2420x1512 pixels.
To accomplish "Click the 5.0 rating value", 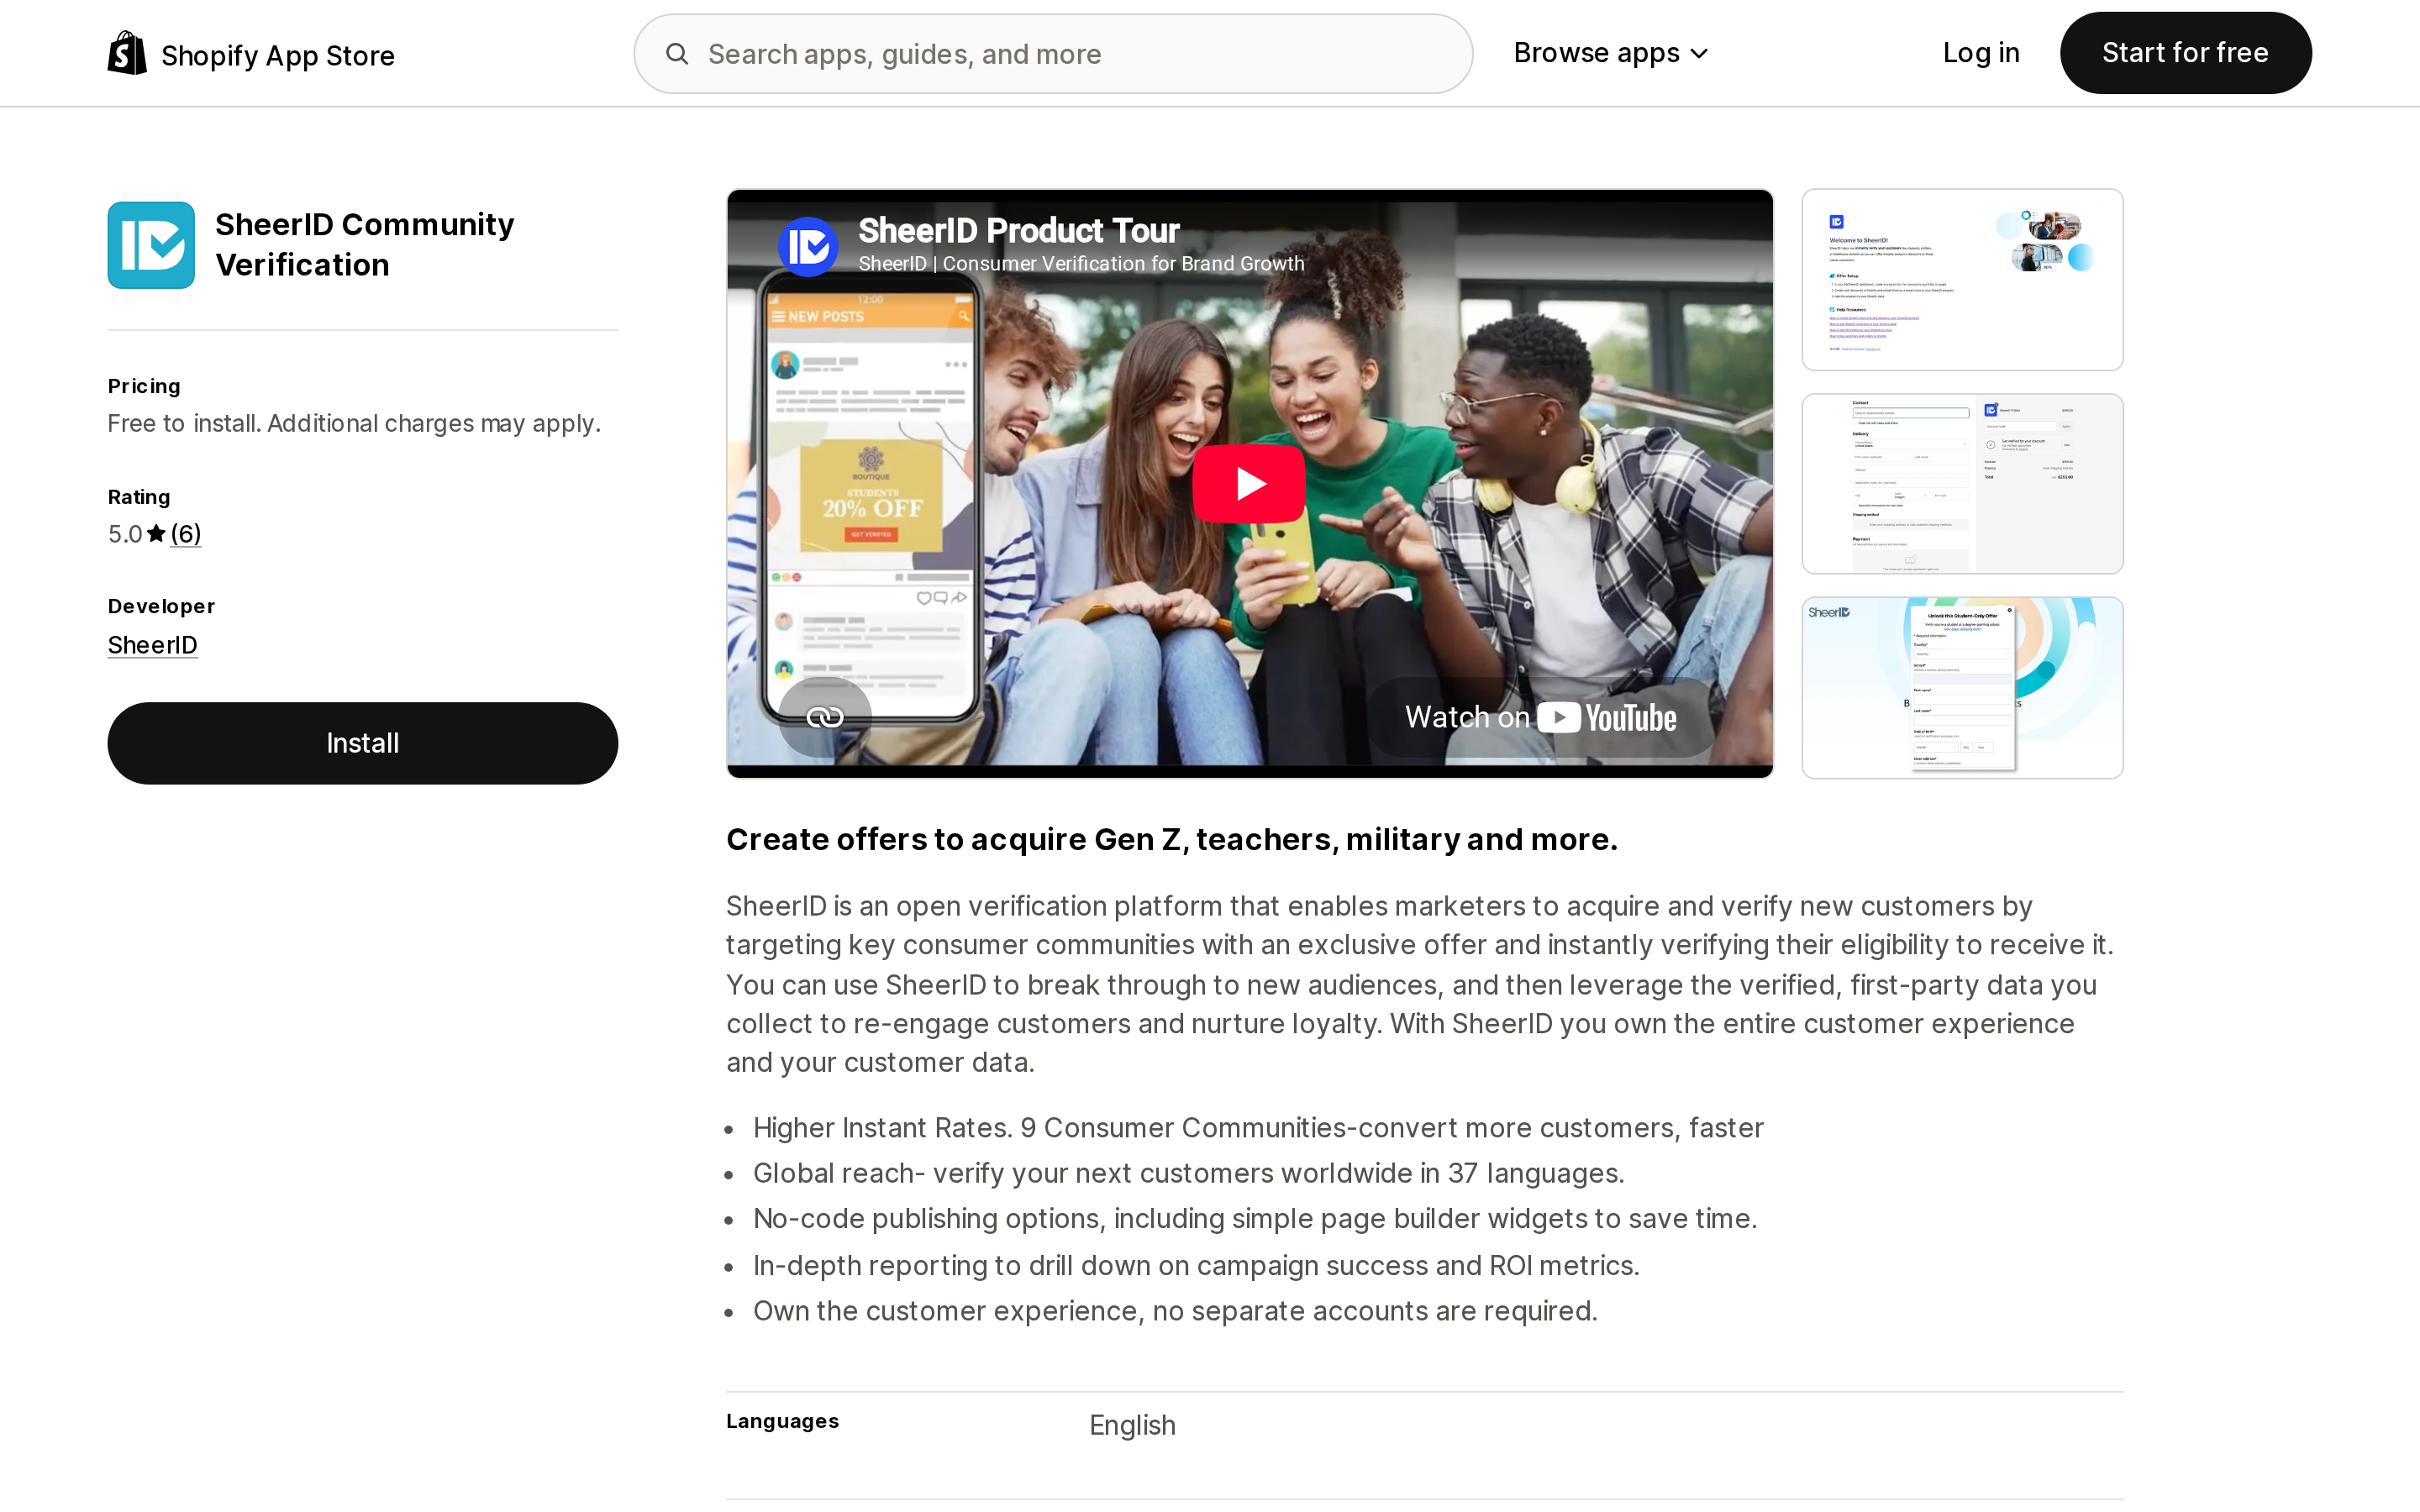I will click(125, 534).
